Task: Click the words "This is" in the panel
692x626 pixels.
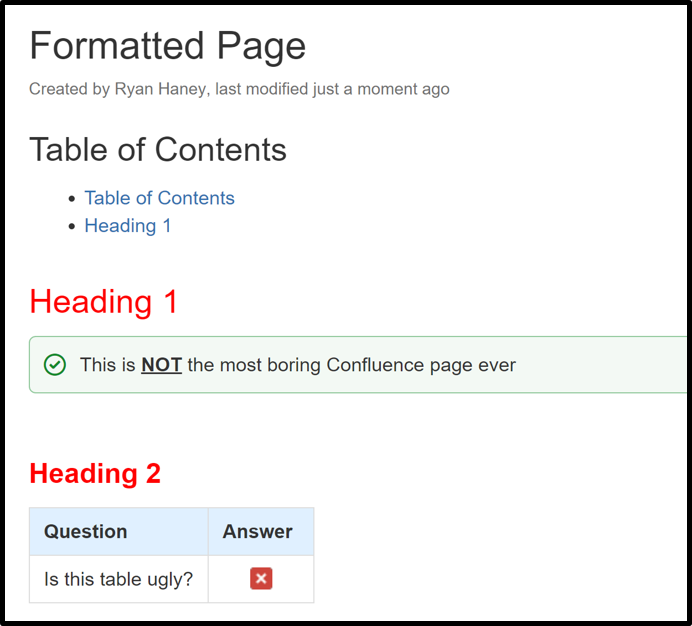Action: pos(107,365)
